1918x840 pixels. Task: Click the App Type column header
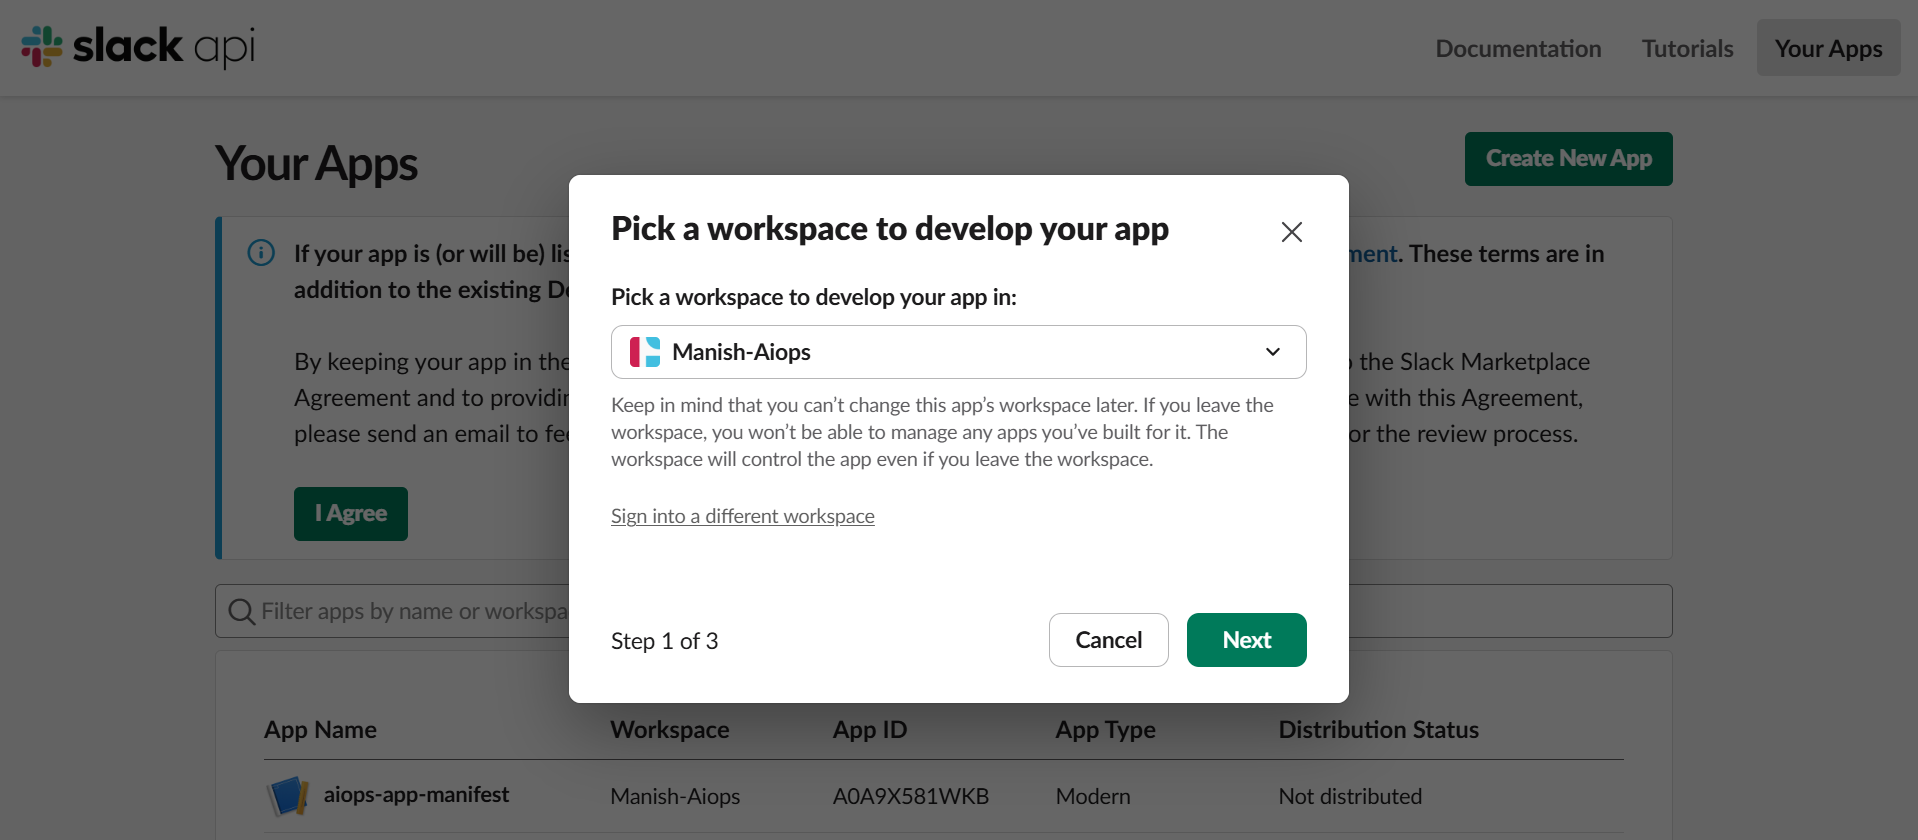pos(1105,730)
